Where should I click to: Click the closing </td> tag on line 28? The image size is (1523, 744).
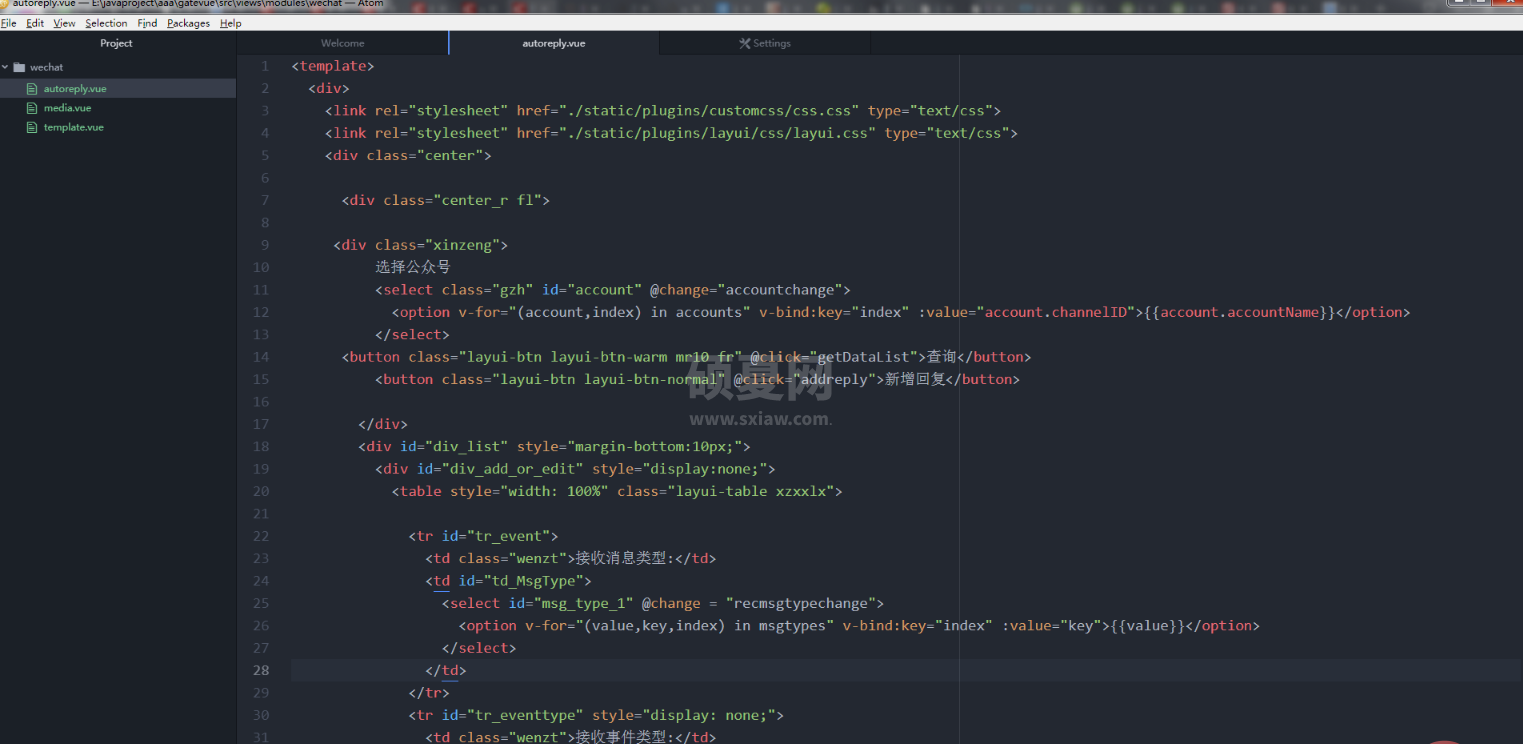pos(446,670)
